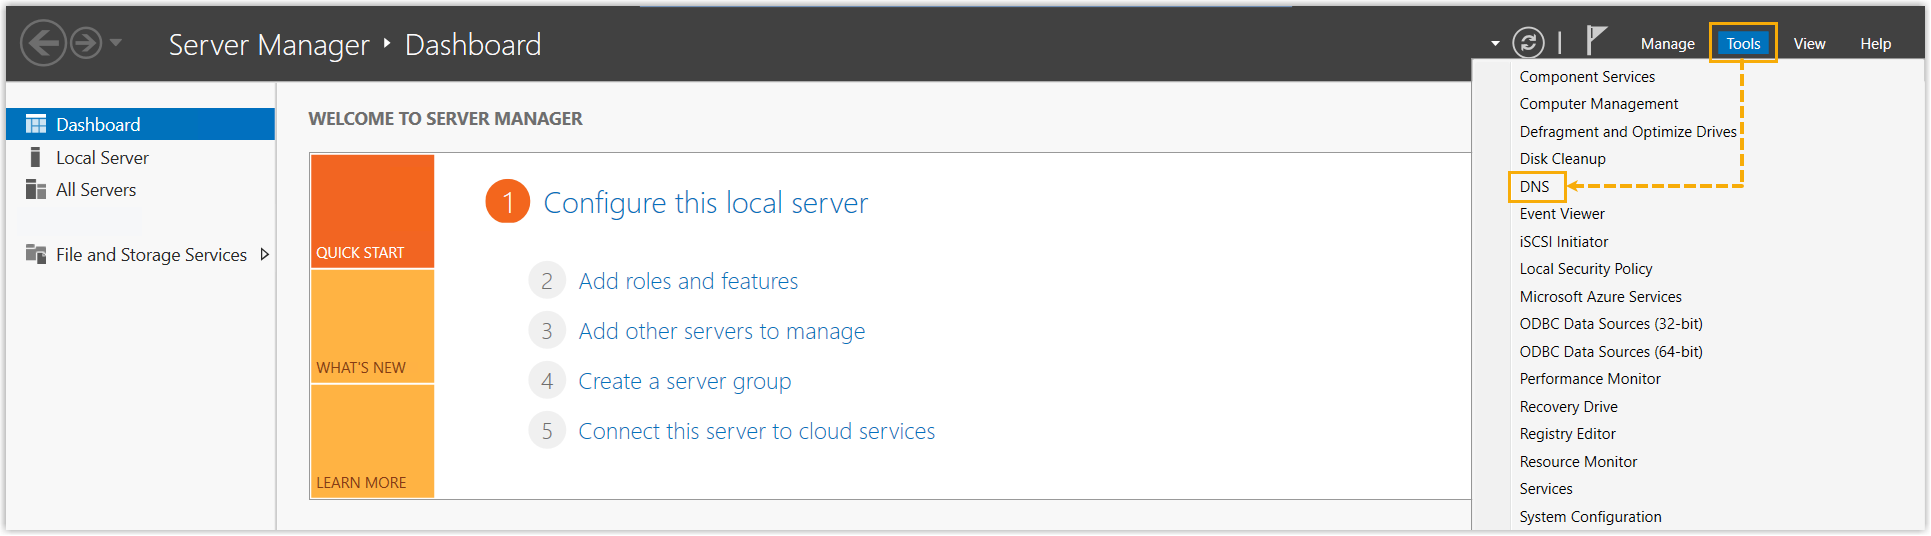1931x536 pixels.
Task: Click the back navigation arrow icon
Action: (43, 44)
